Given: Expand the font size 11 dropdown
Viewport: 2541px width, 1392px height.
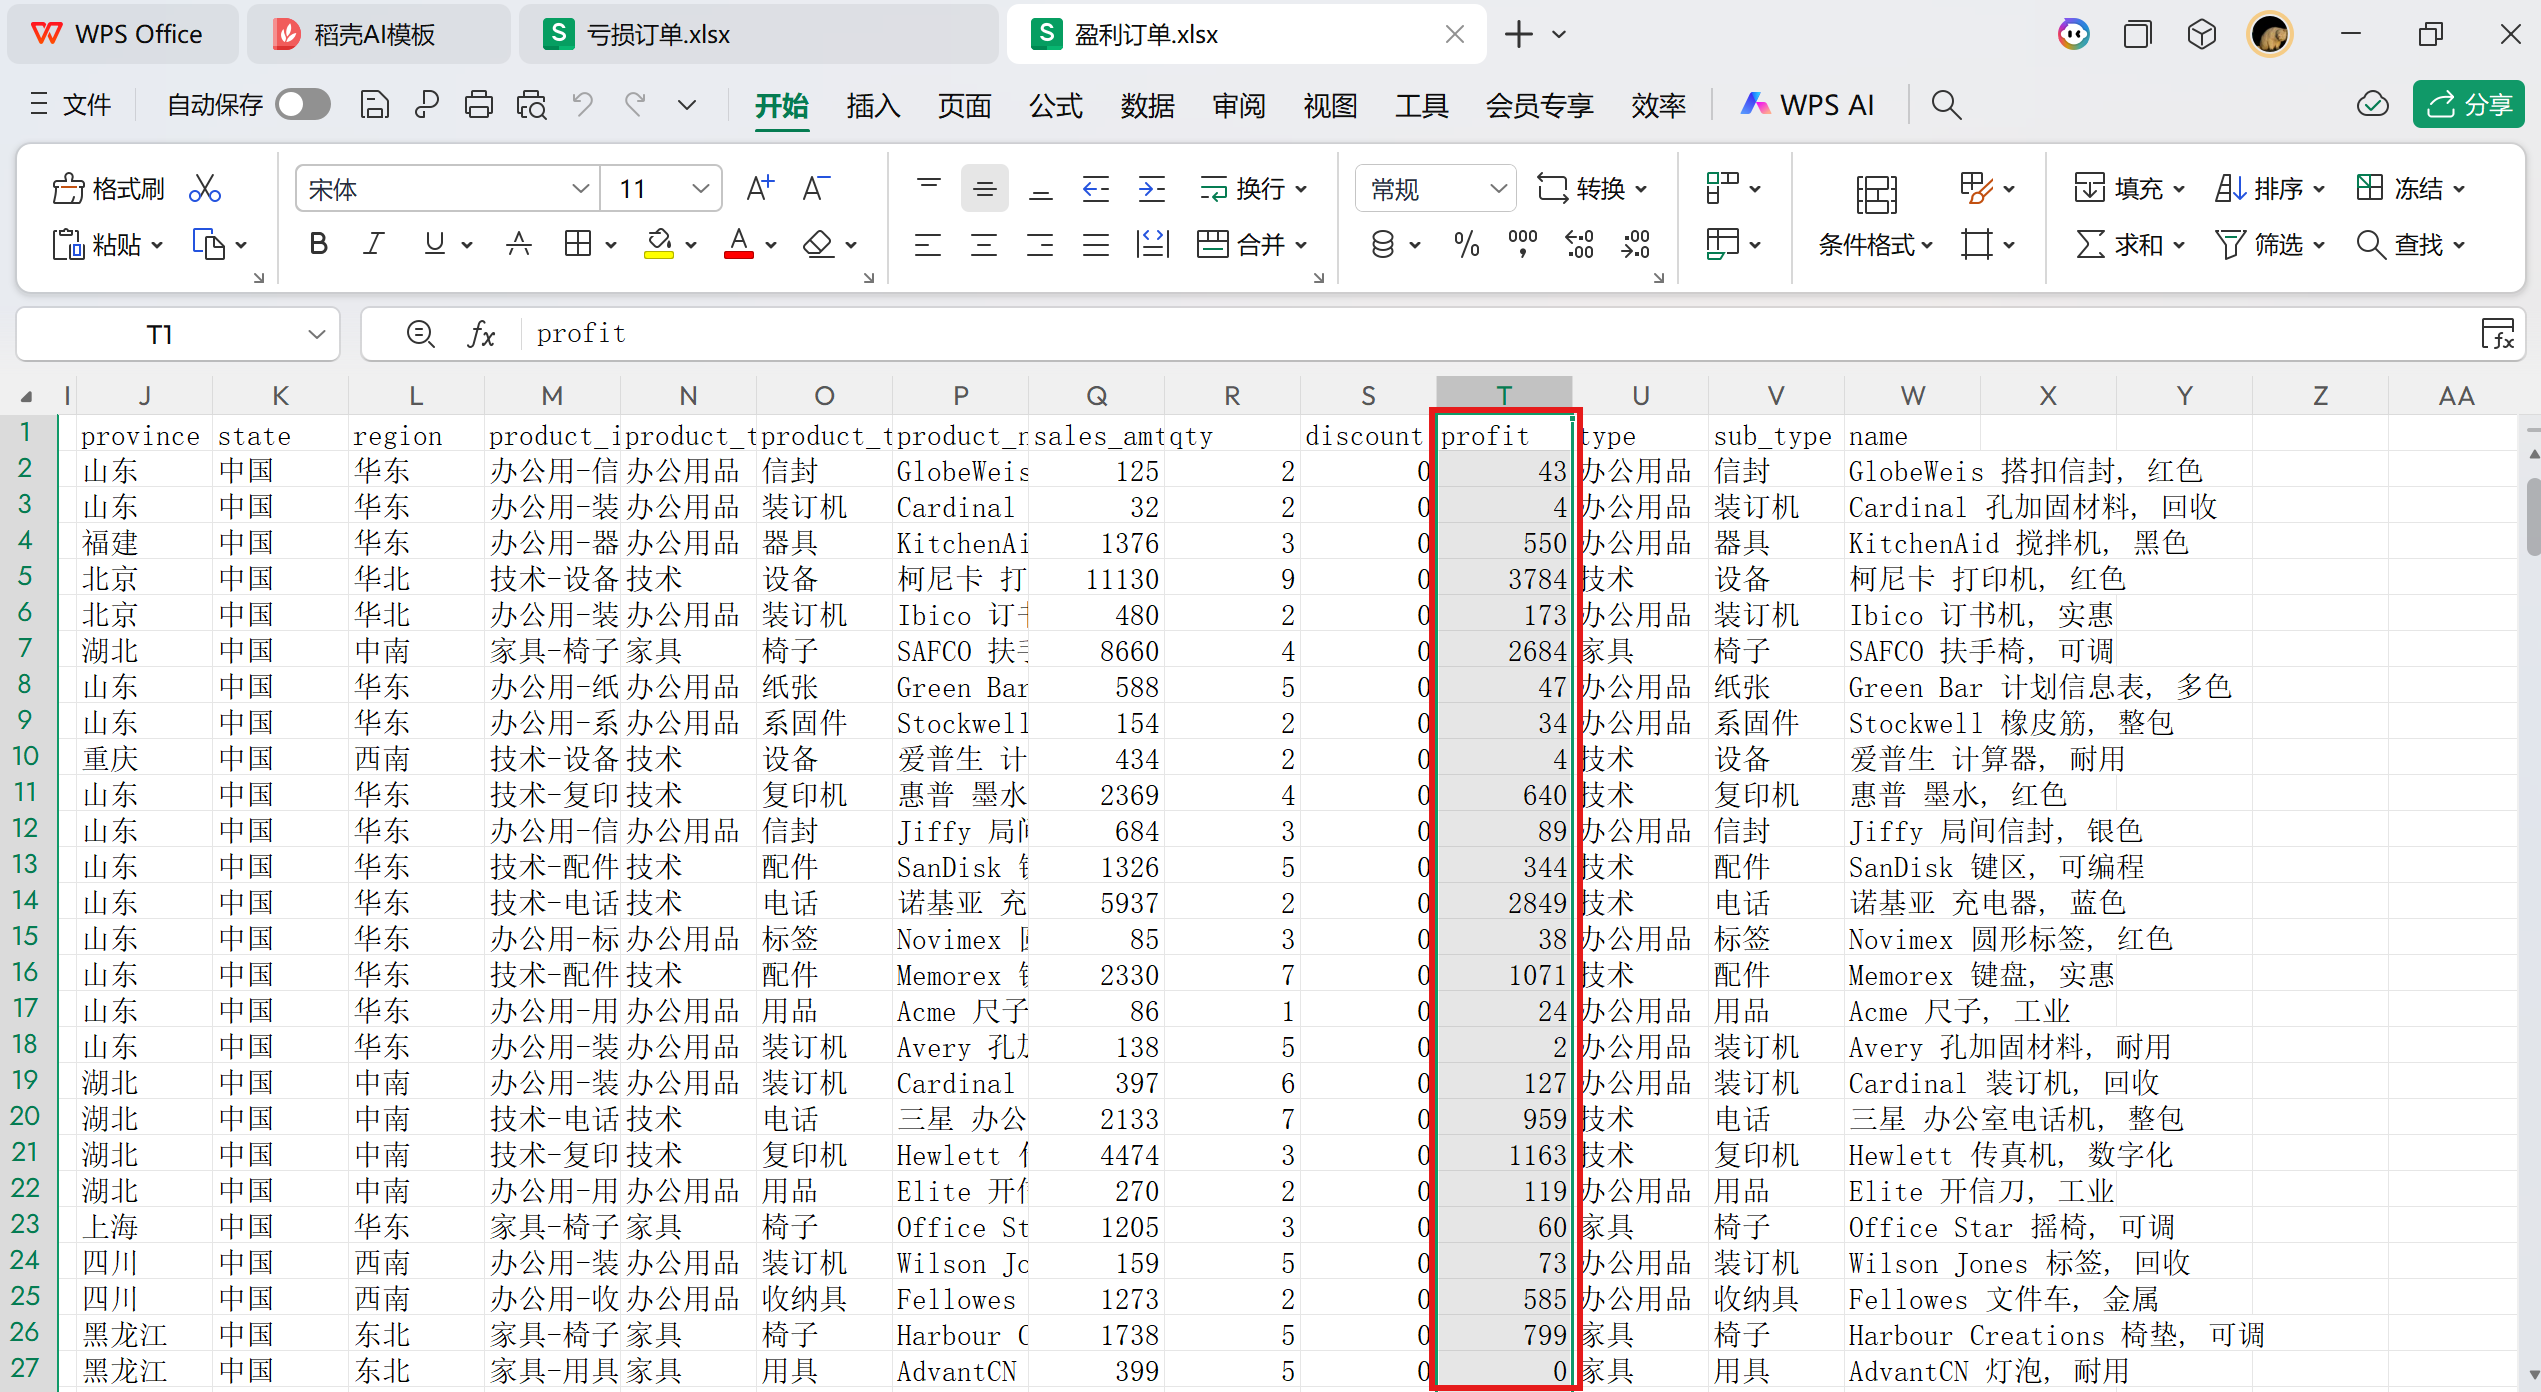Looking at the screenshot, I should pyautogui.click(x=700, y=189).
